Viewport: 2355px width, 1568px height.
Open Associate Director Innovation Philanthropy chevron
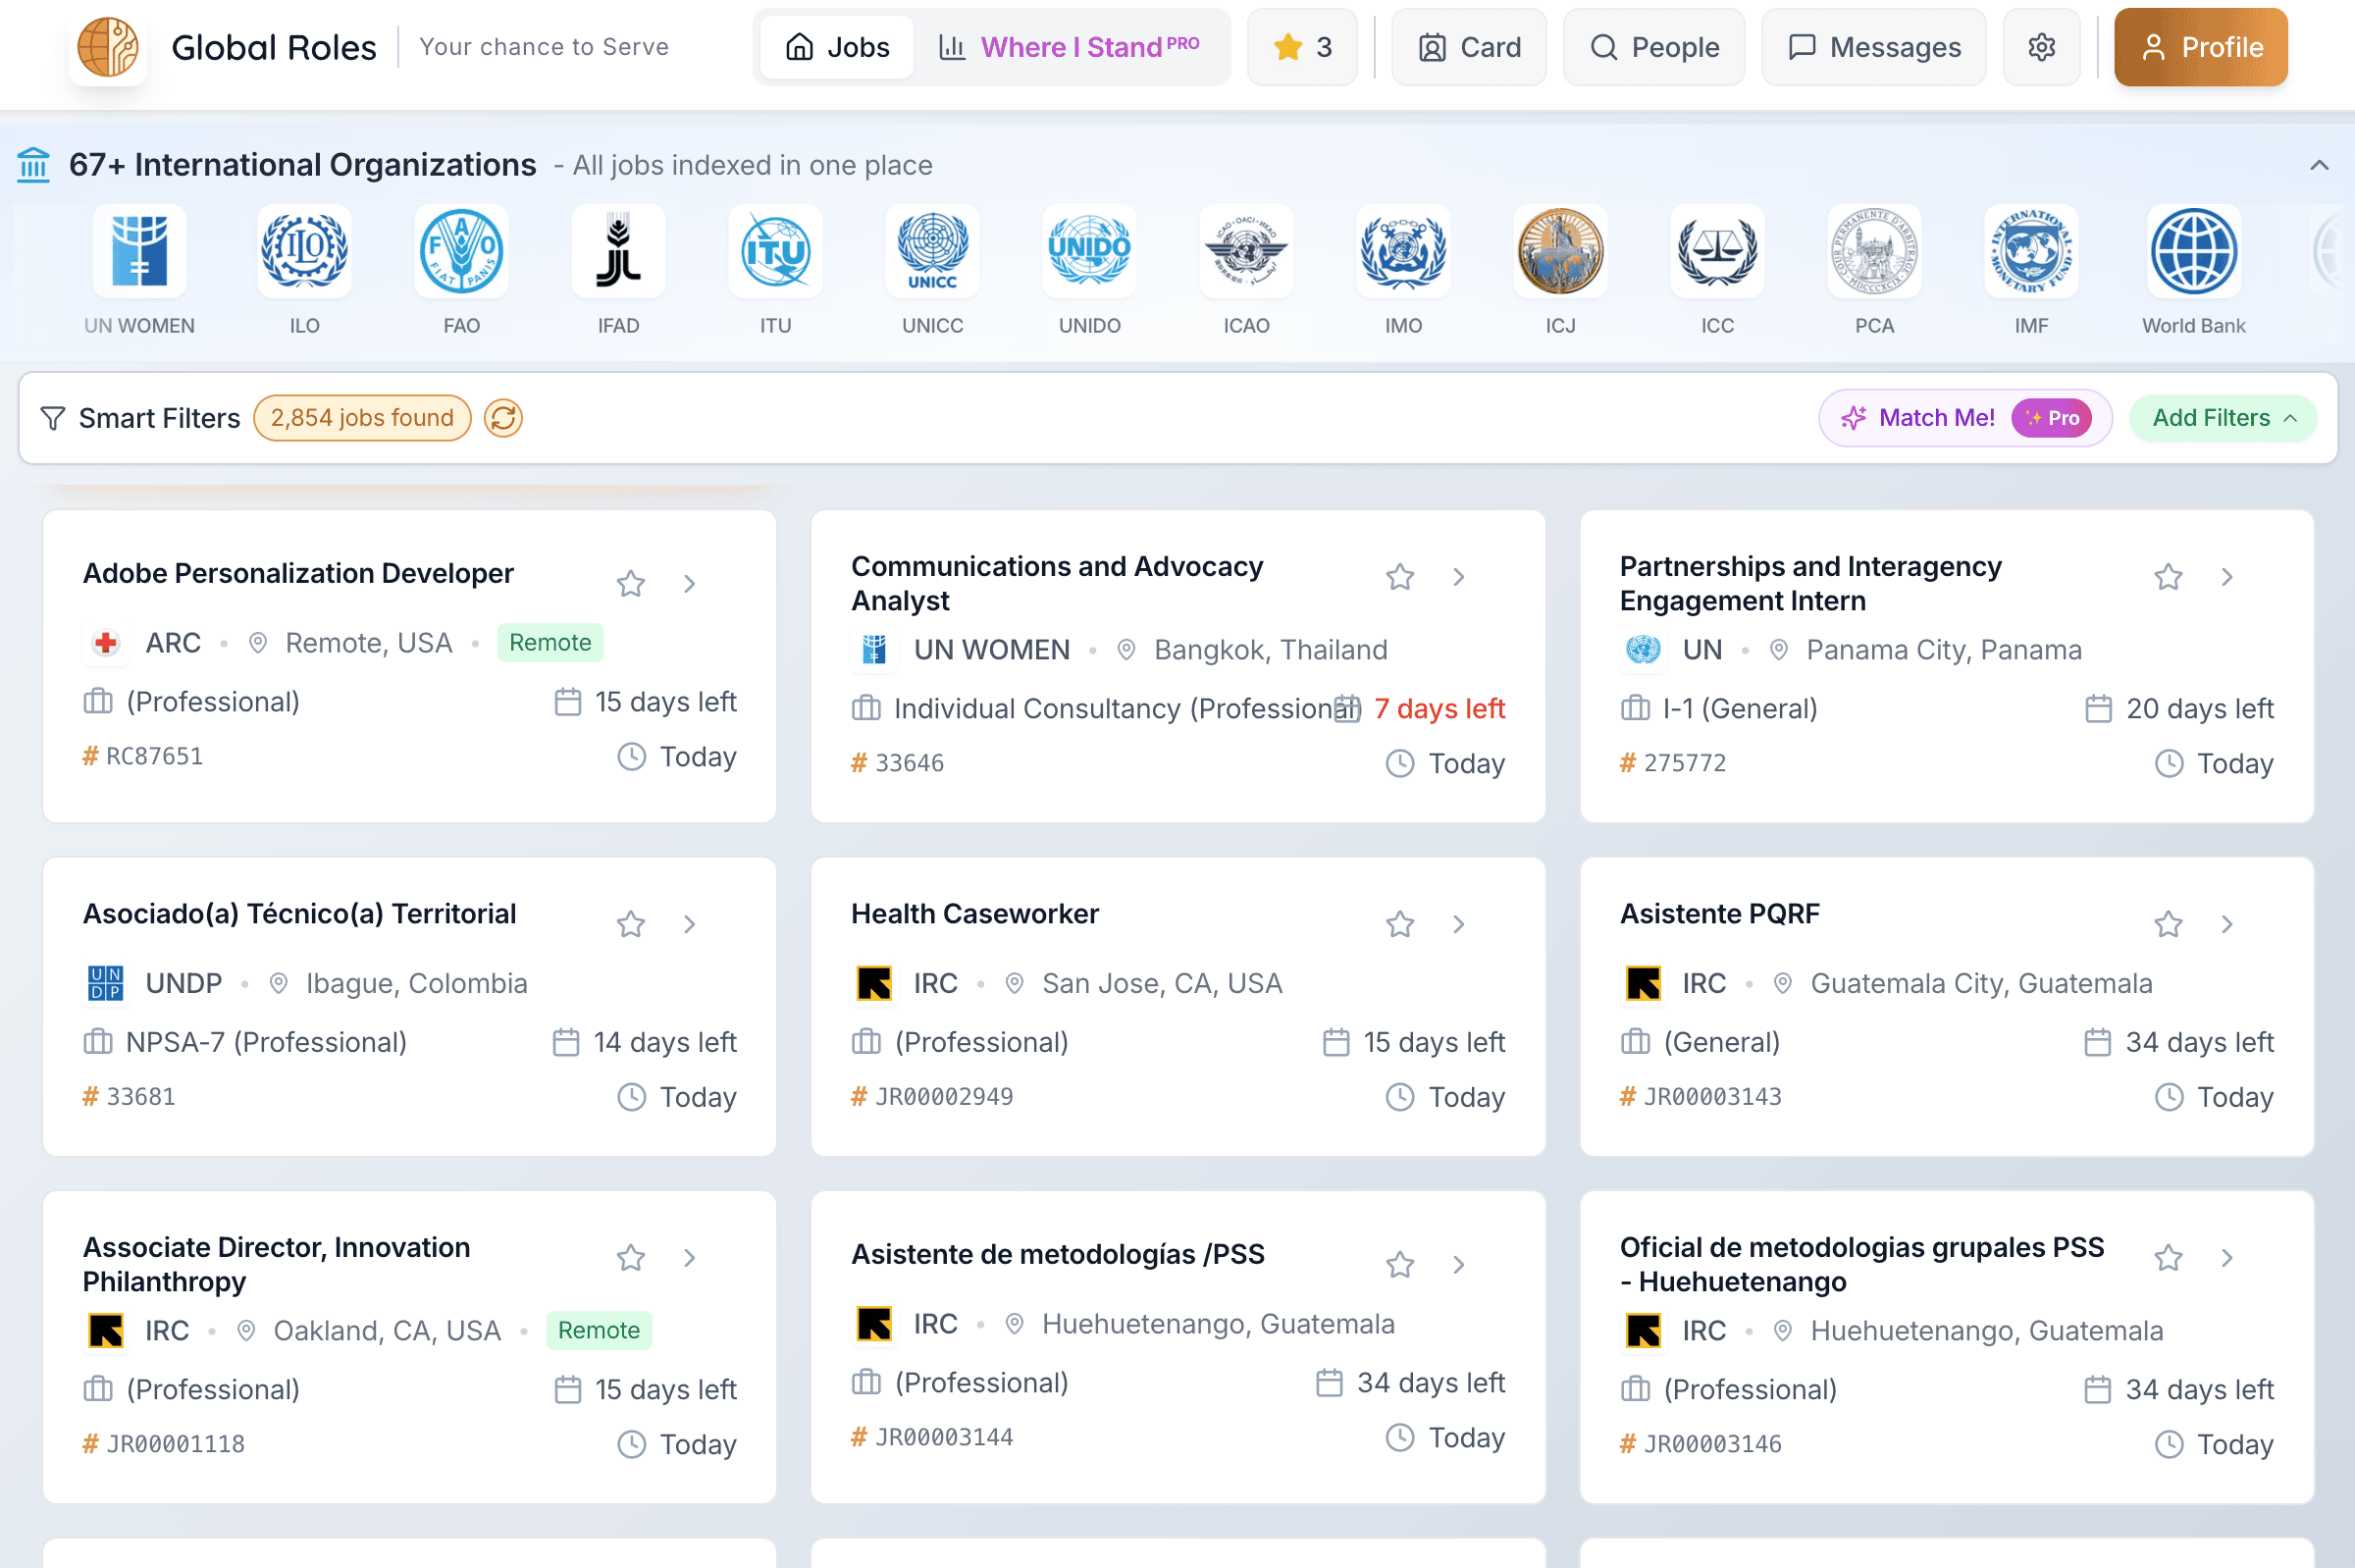click(x=689, y=1258)
